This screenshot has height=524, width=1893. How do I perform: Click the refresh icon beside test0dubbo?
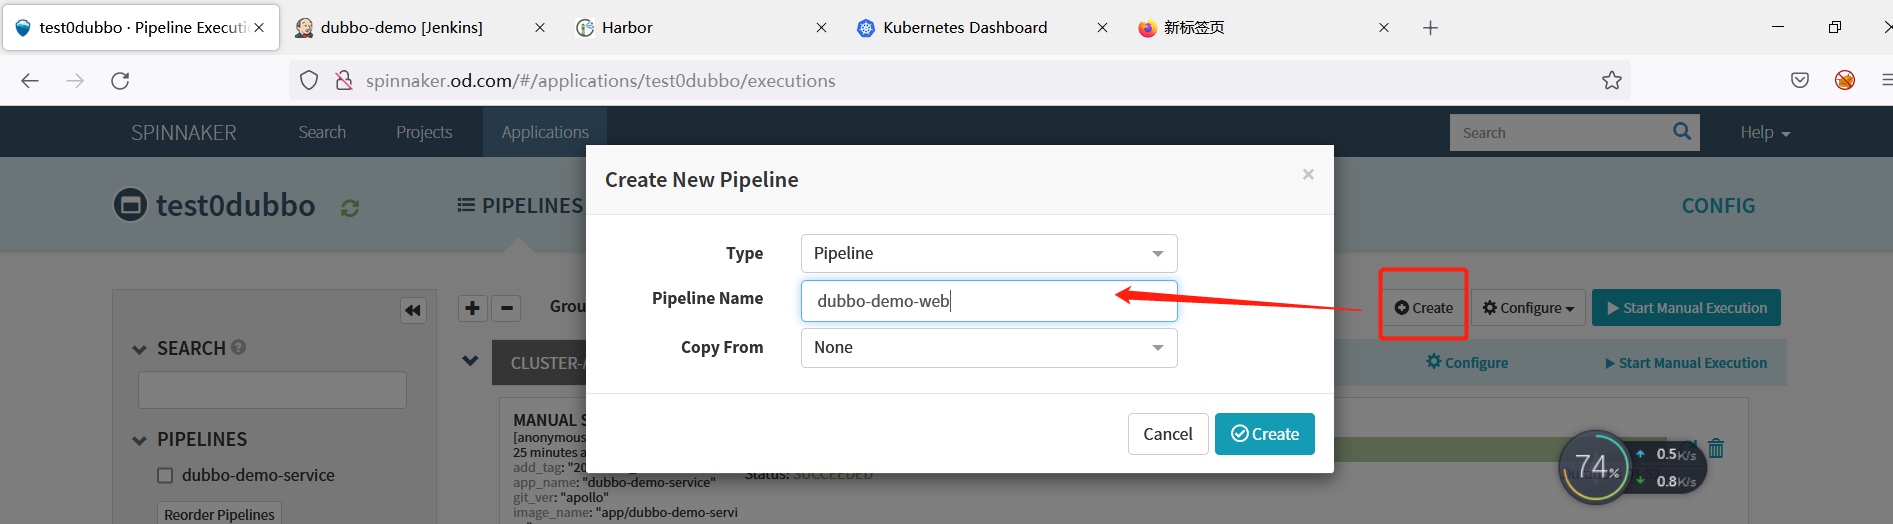tap(349, 208)
